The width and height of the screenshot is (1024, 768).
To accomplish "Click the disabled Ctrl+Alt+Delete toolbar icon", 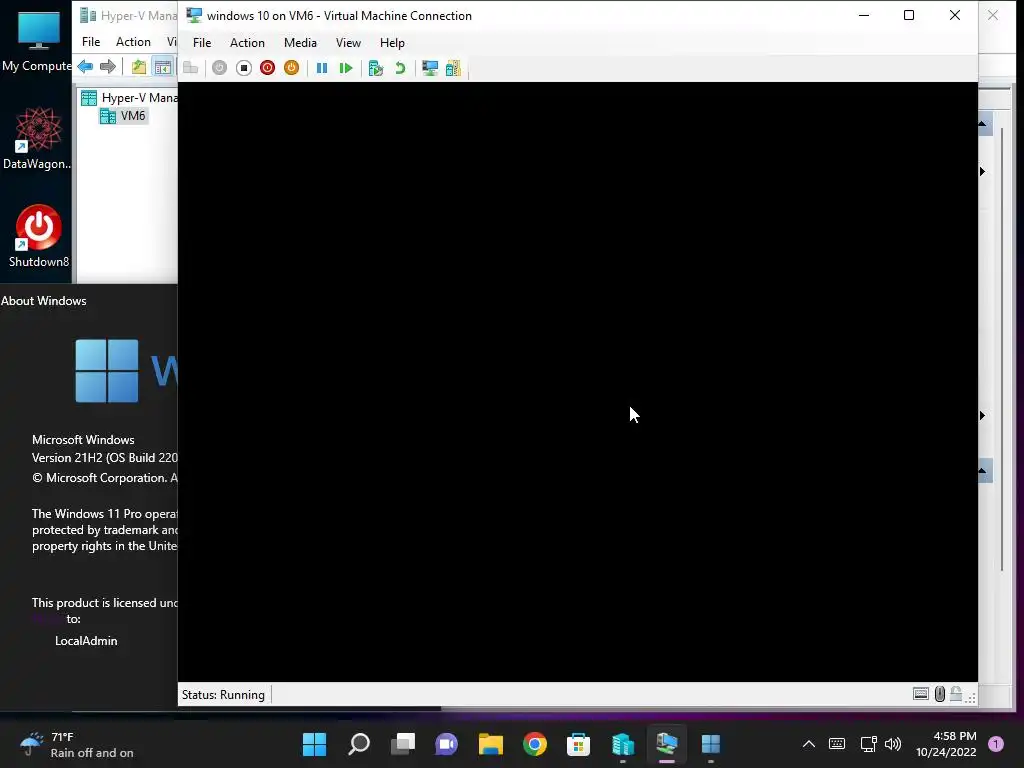I will point(190,68).
